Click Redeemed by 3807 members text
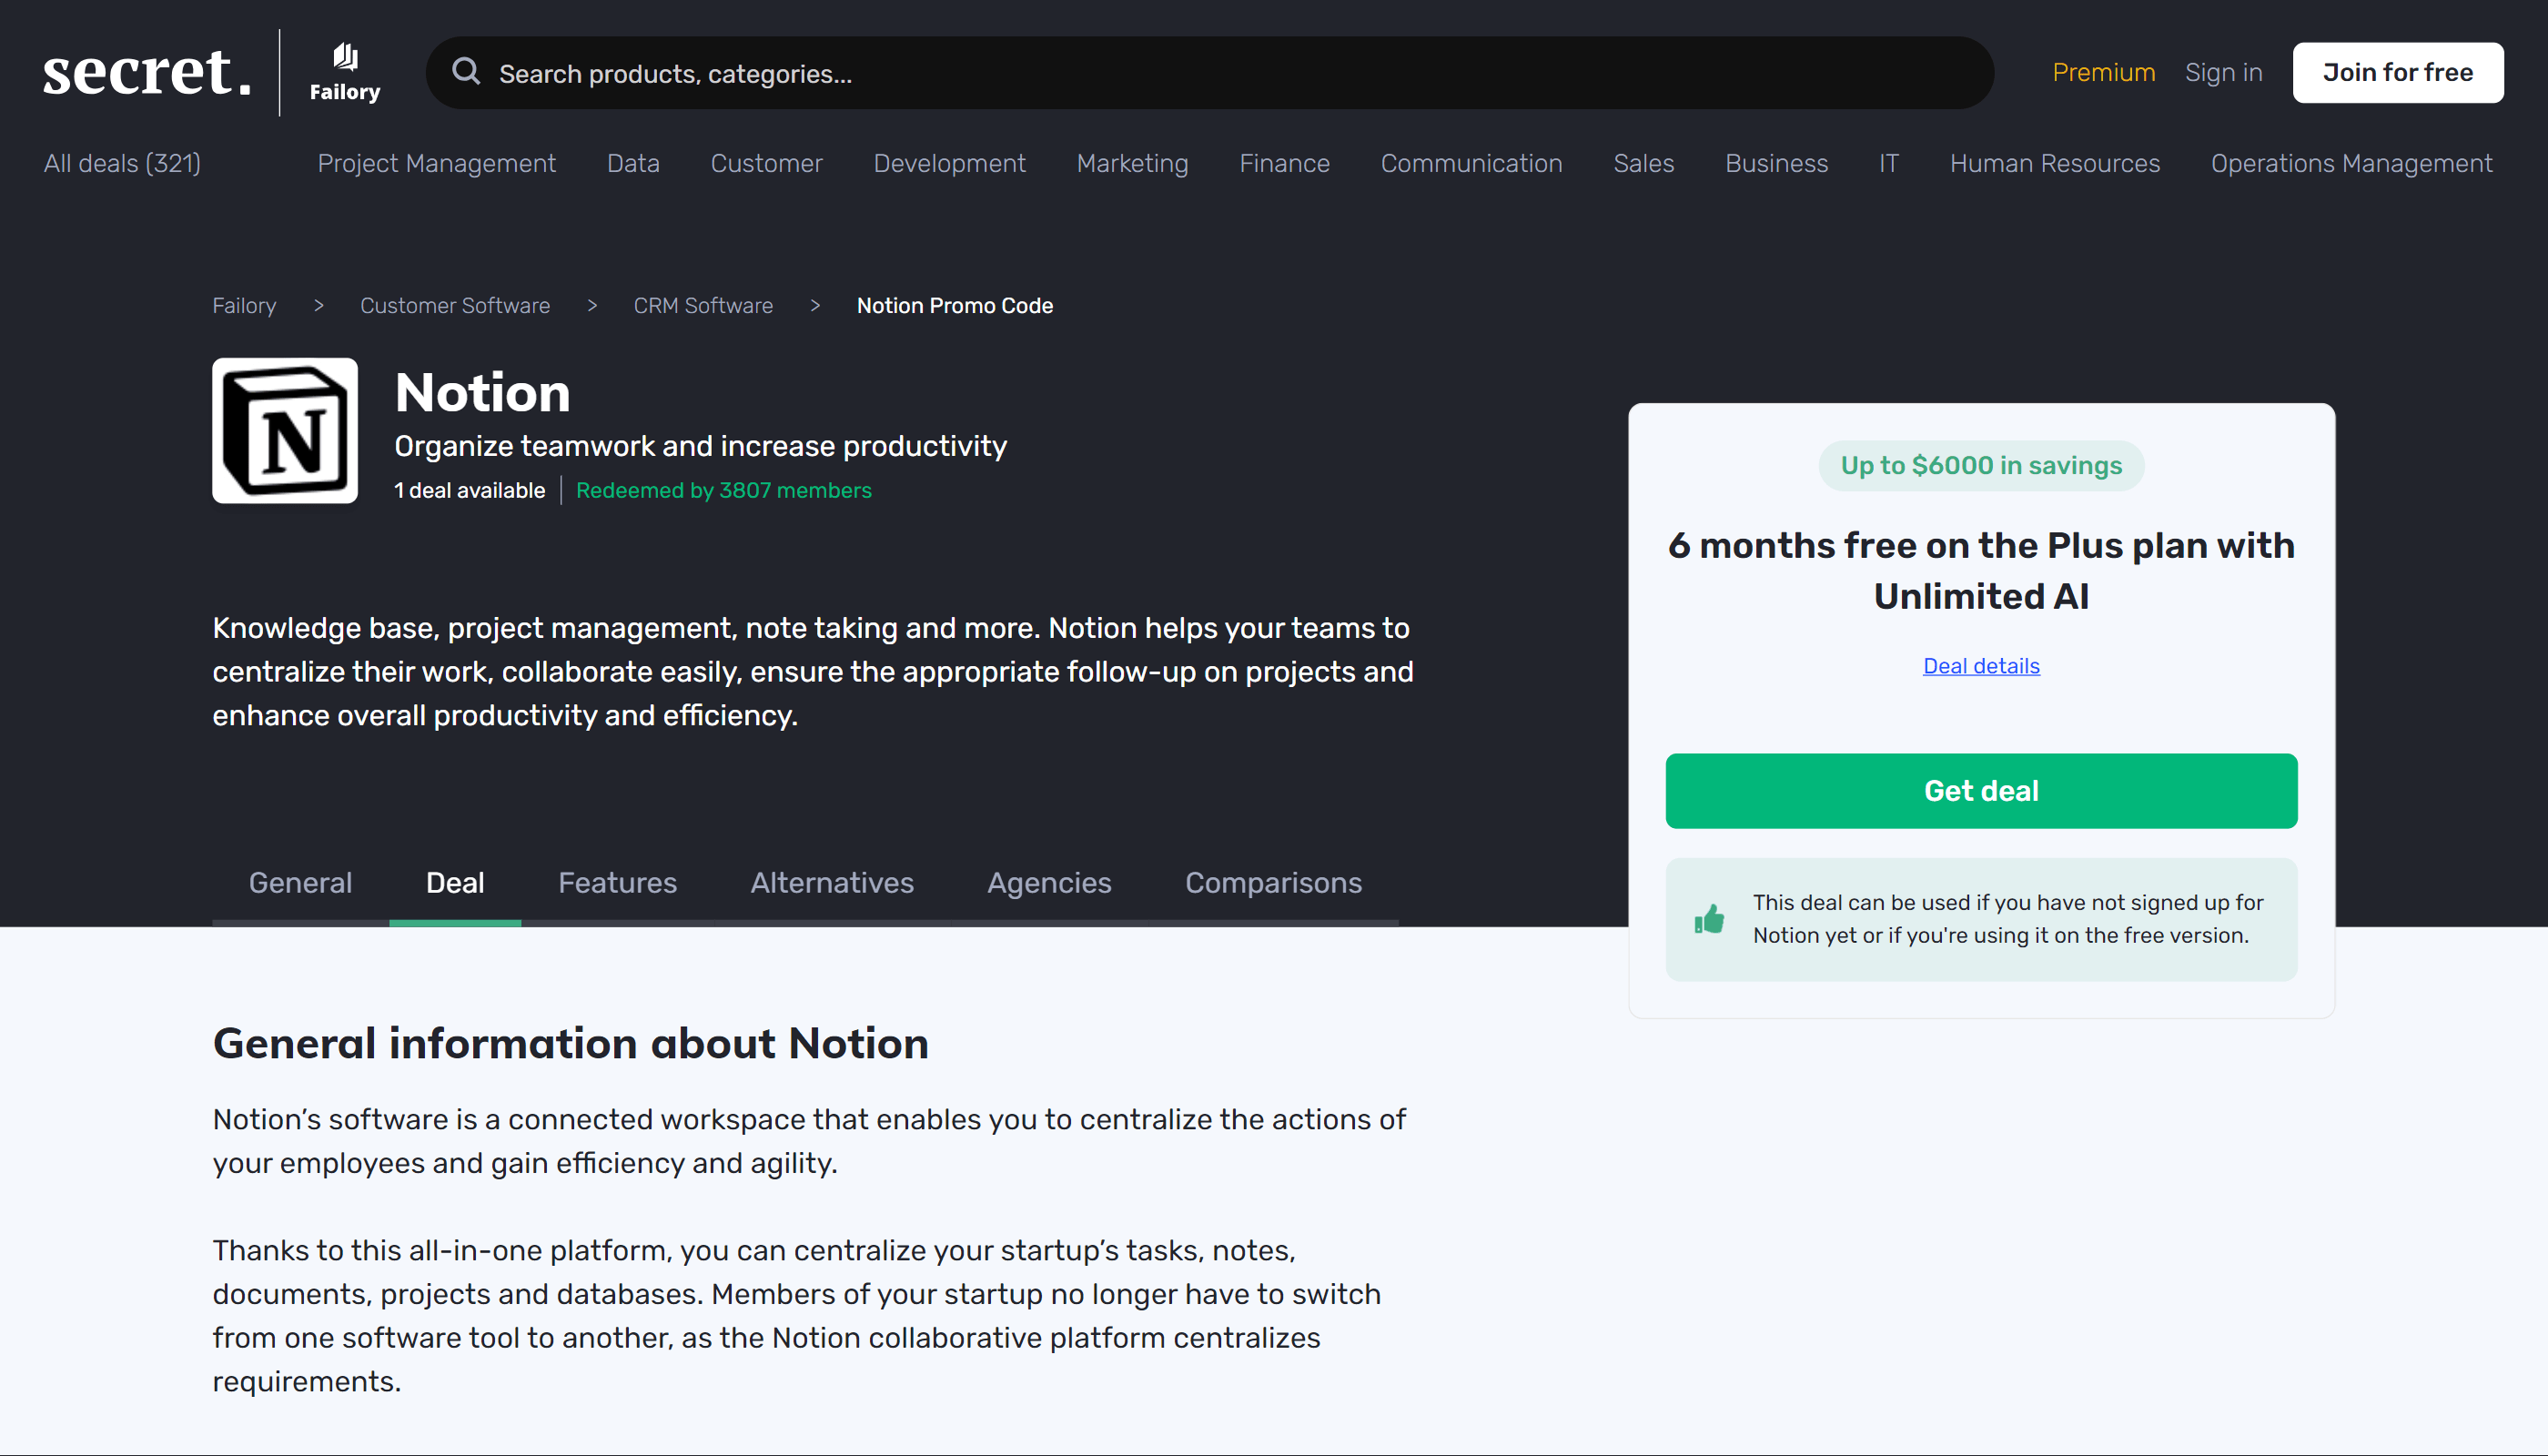Screen dimensions: 2548x1456 point(723,490)
